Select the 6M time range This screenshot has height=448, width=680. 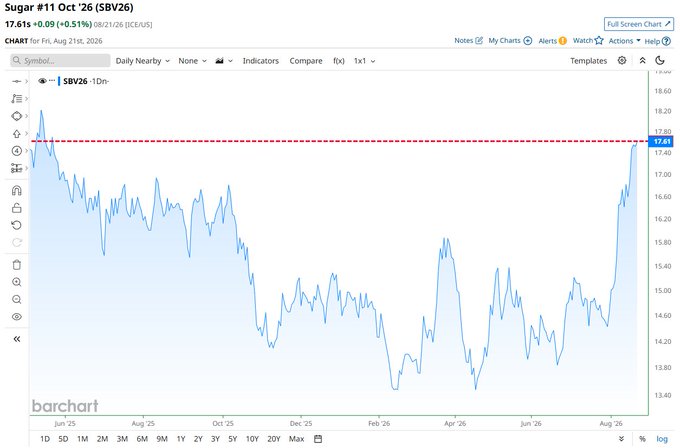coord(142,439)
